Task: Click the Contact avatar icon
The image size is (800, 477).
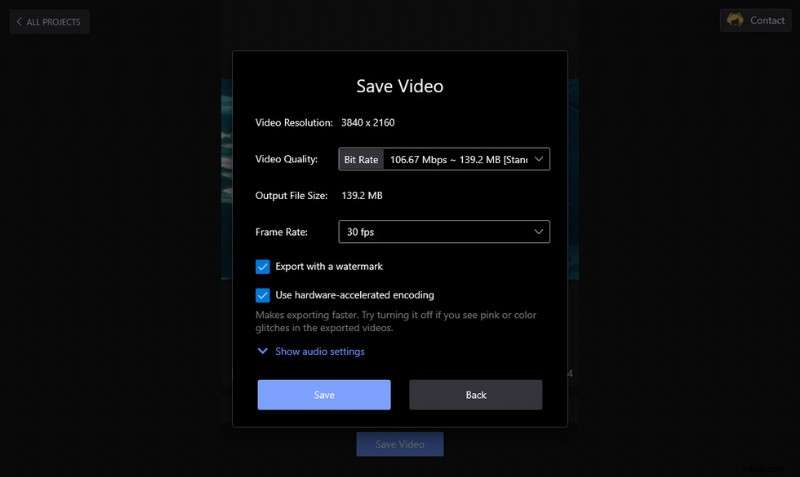Action: click(x=735, y=20)
